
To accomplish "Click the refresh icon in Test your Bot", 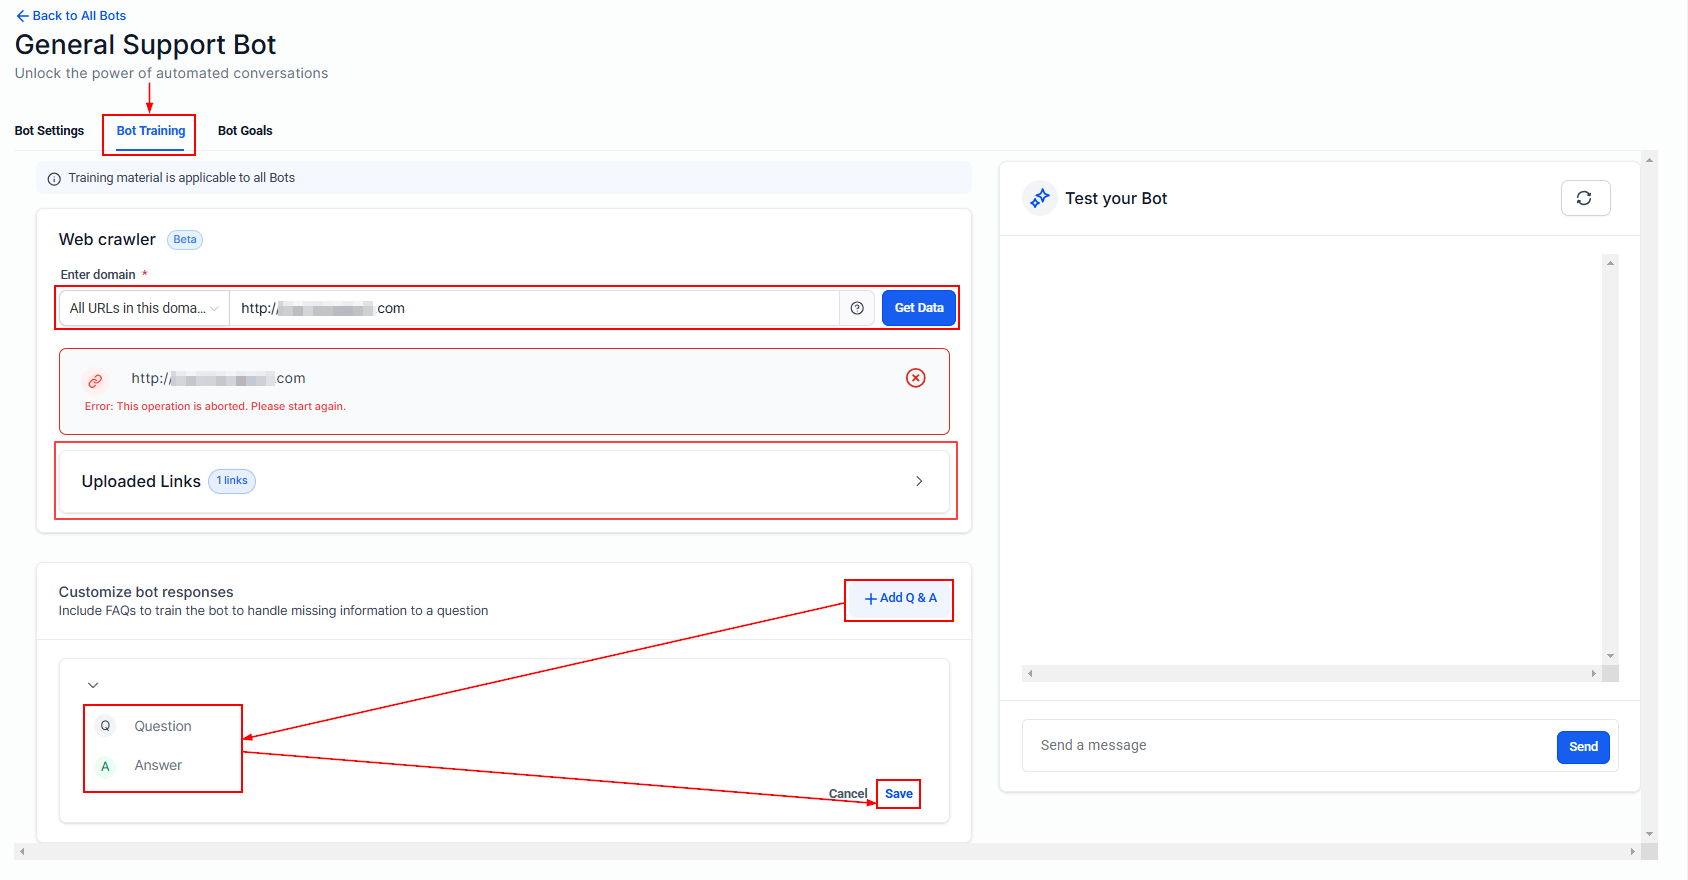I will [1585, 198].
